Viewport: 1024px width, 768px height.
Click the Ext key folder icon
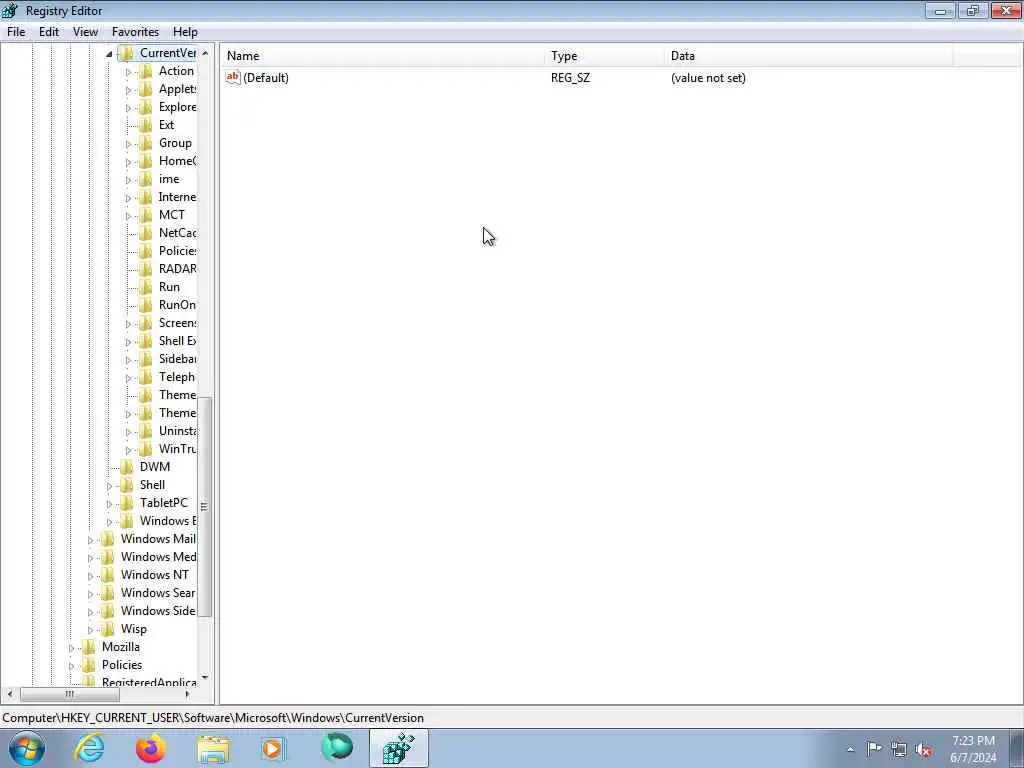(146, 125)
